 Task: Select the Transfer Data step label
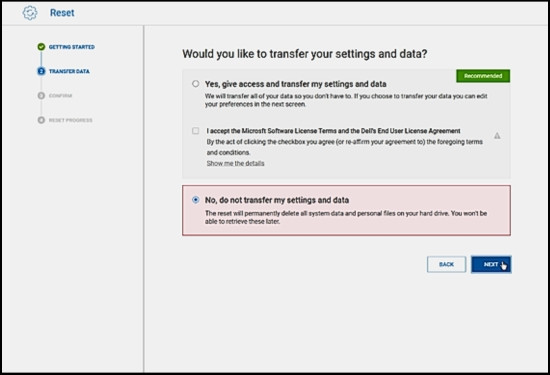point(69,71)
